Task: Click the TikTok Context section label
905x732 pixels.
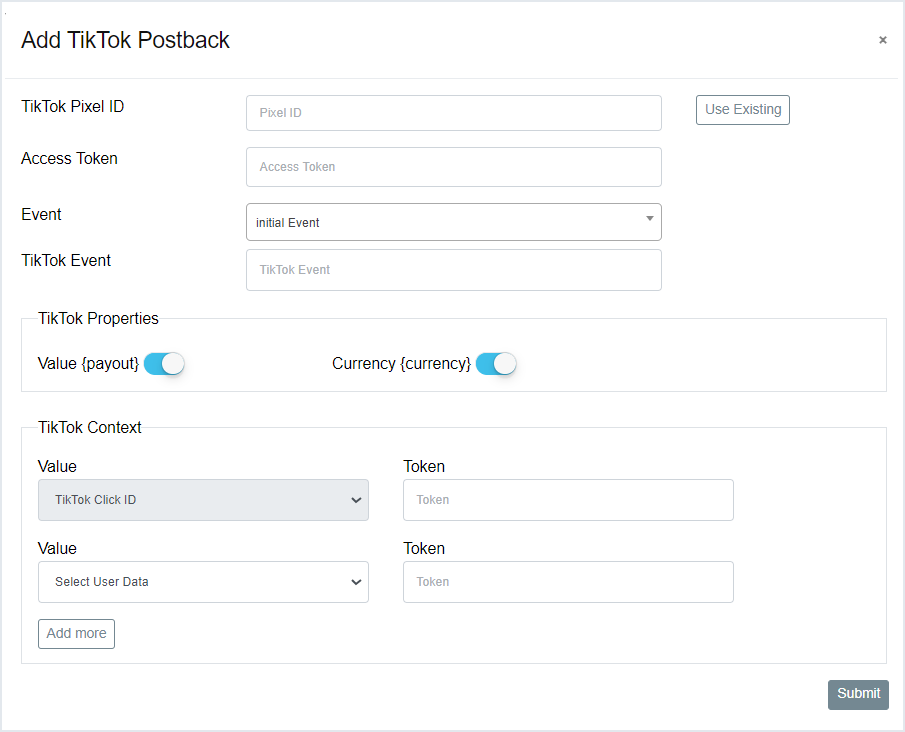Action: tap(90, 428)
